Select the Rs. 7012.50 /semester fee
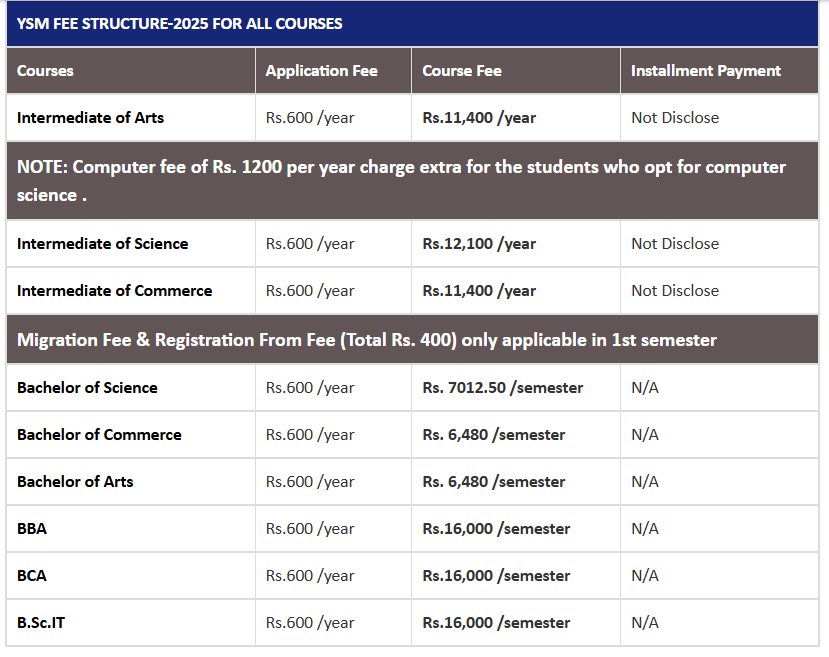 pos(502,388)
